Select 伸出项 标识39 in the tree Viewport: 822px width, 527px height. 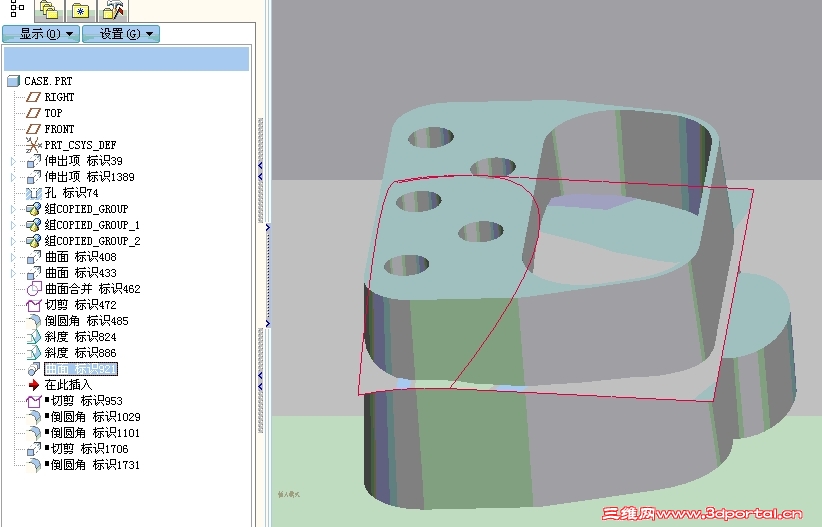83,161
